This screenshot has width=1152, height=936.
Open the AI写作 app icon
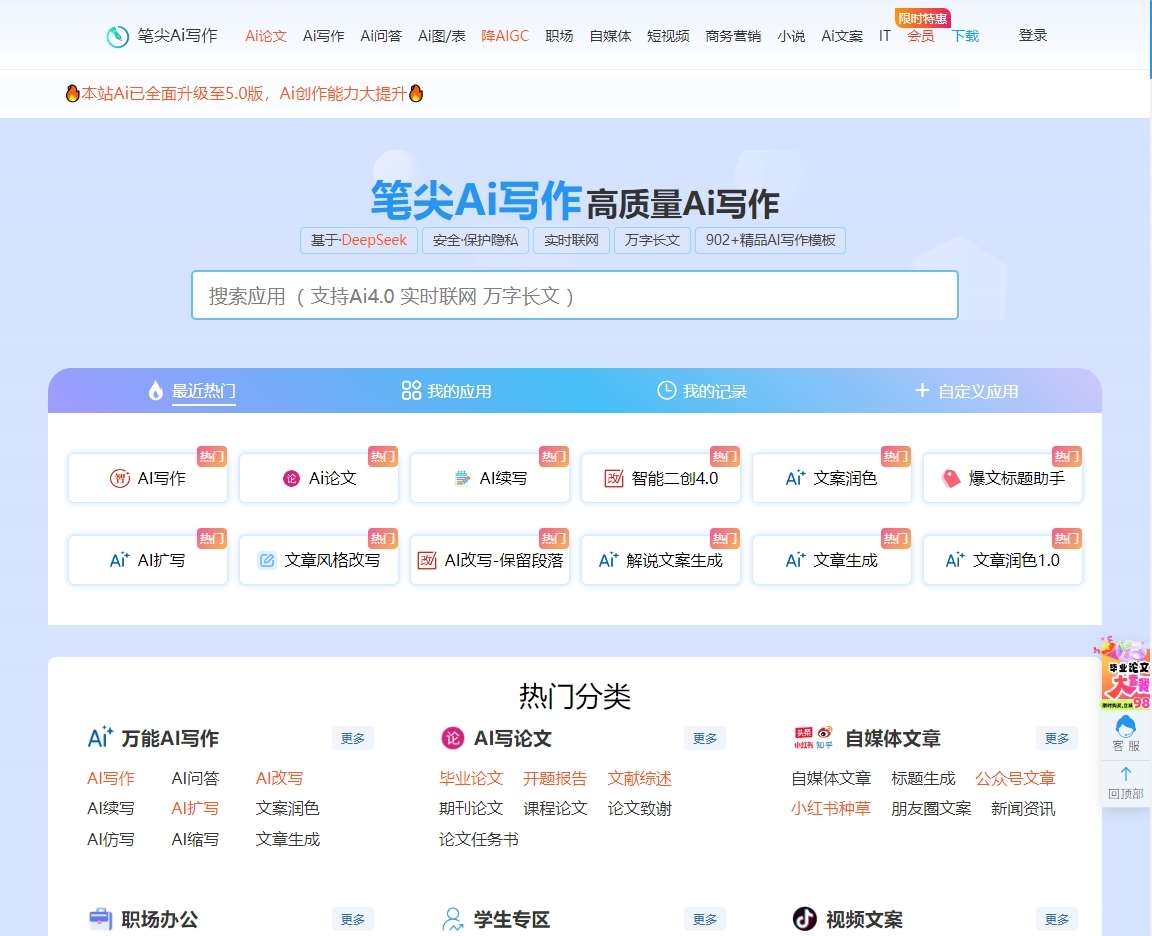(x=147, y=478)
